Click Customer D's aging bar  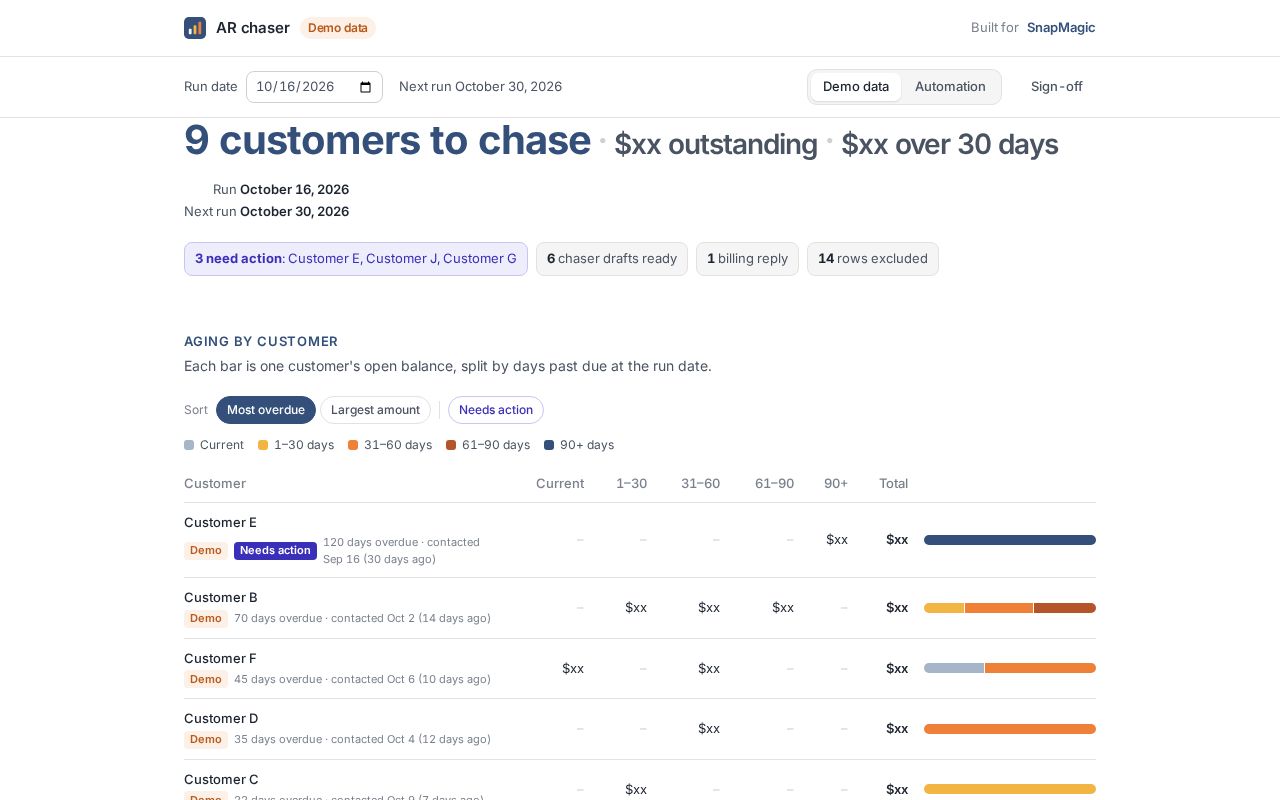pos(1010,729)
